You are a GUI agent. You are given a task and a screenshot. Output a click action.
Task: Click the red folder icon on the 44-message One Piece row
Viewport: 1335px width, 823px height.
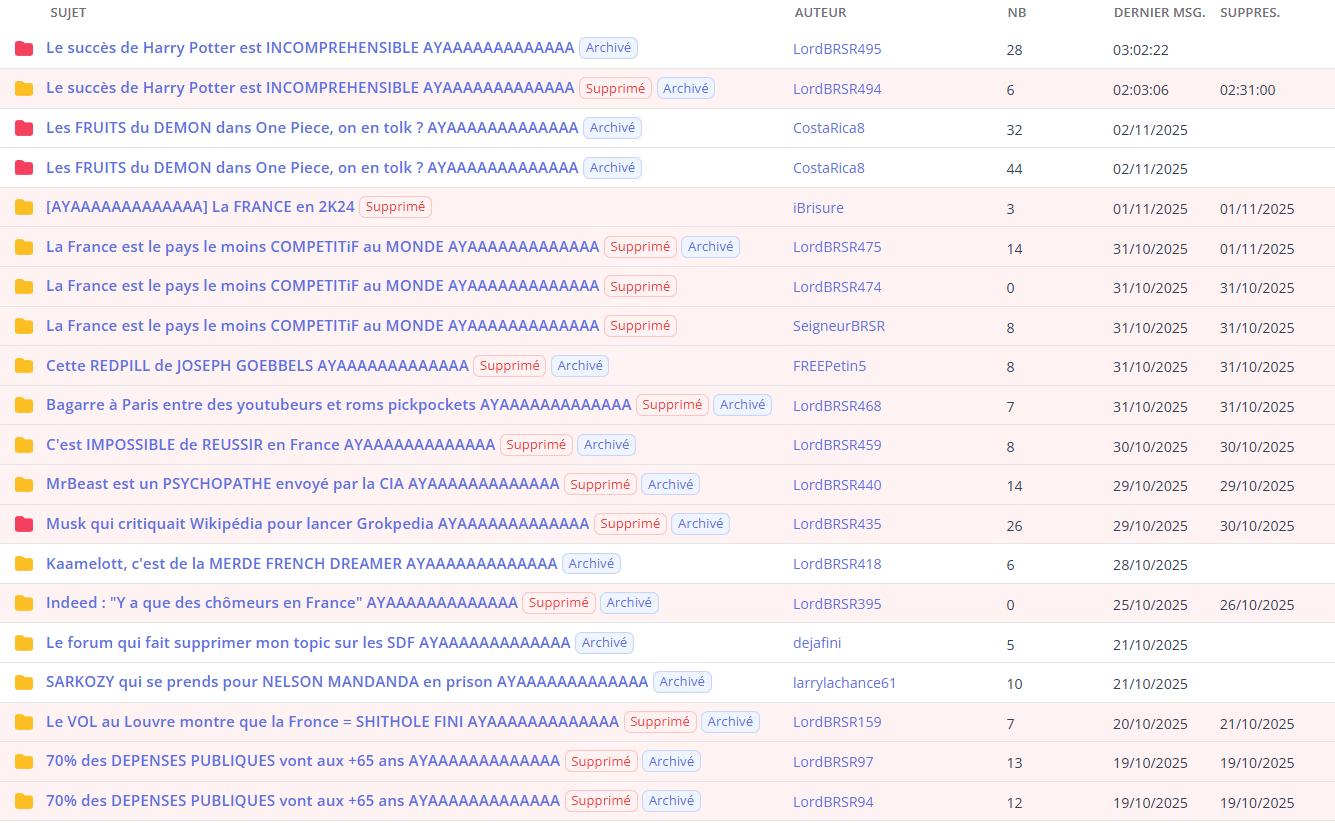tap(24, 168)
